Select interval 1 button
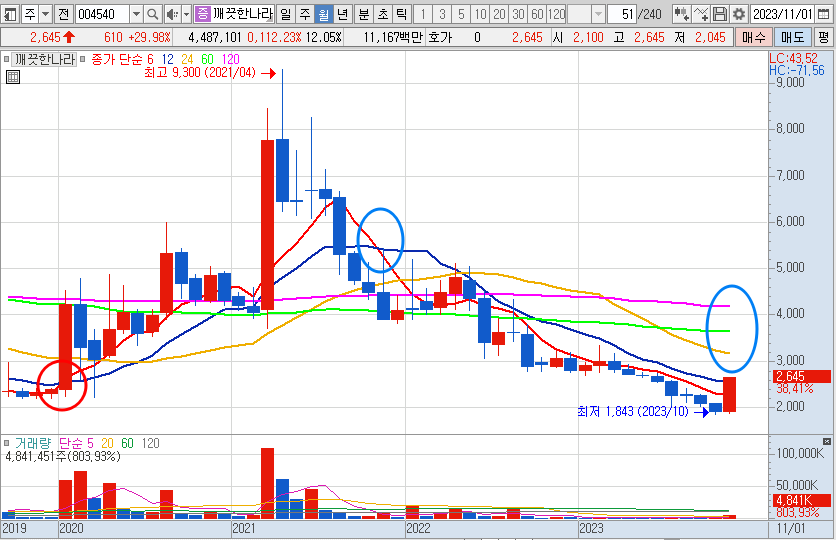The width and height of the screenshot is (836, 540). pyautogui.click(x=423, y=14)
